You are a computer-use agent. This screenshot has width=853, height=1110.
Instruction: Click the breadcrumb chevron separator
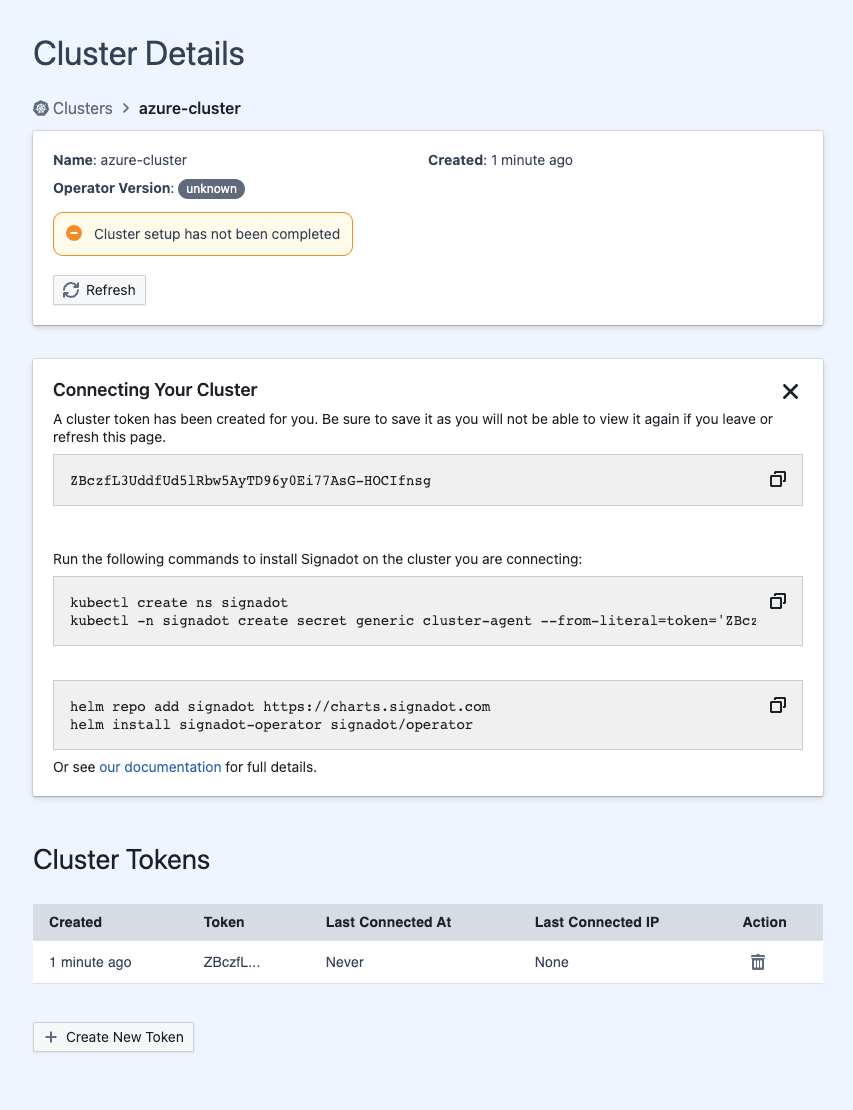(x=126, y=108)
